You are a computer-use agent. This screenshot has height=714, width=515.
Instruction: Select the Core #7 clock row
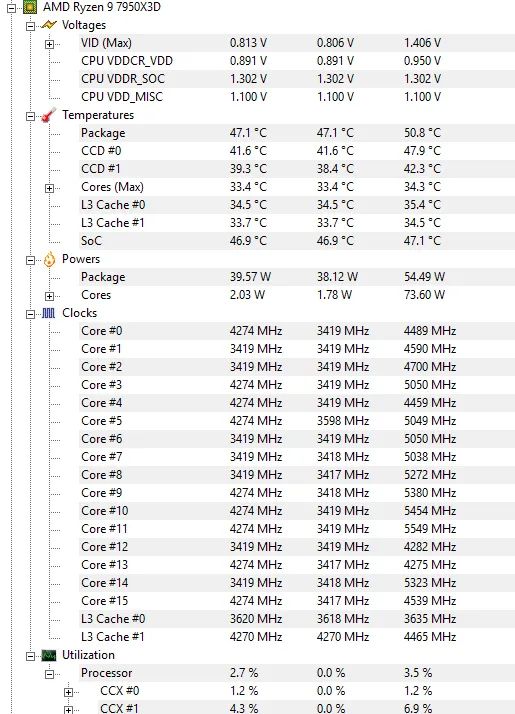click(297, 457)
